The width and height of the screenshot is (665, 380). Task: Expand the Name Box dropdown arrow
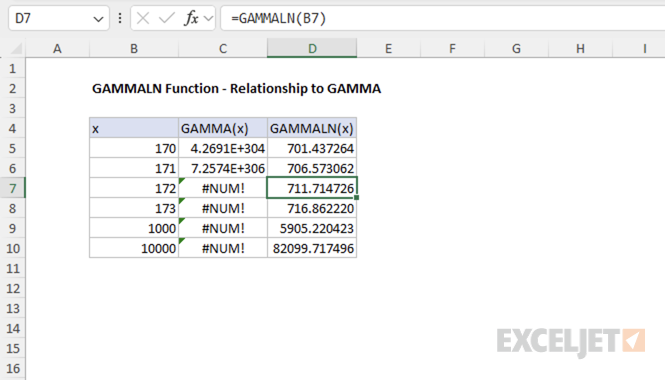tap(98, 19)
